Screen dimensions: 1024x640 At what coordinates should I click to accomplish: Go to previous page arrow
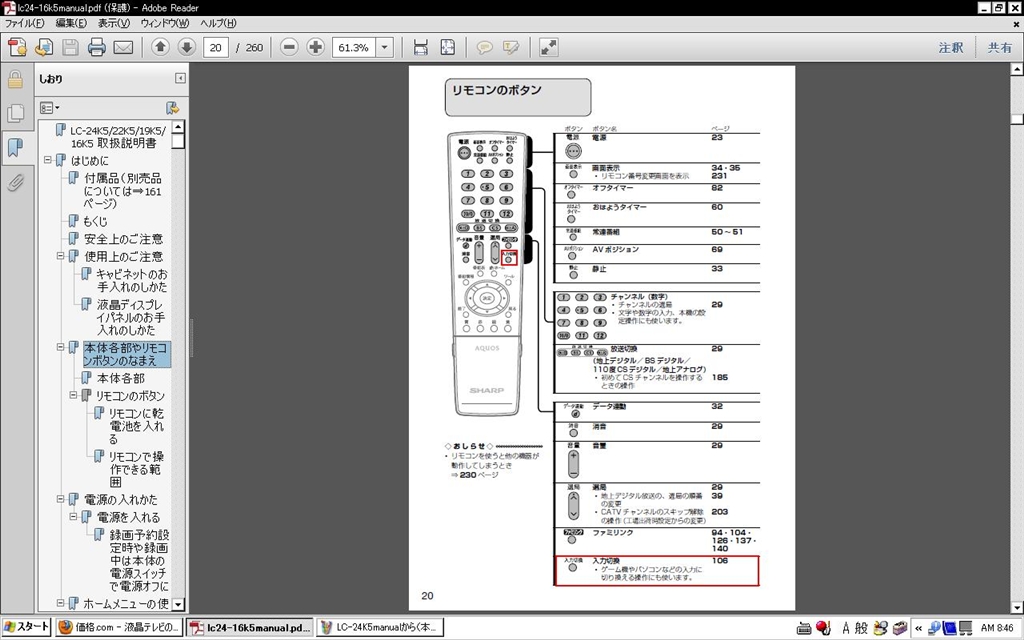pos(160,47)
